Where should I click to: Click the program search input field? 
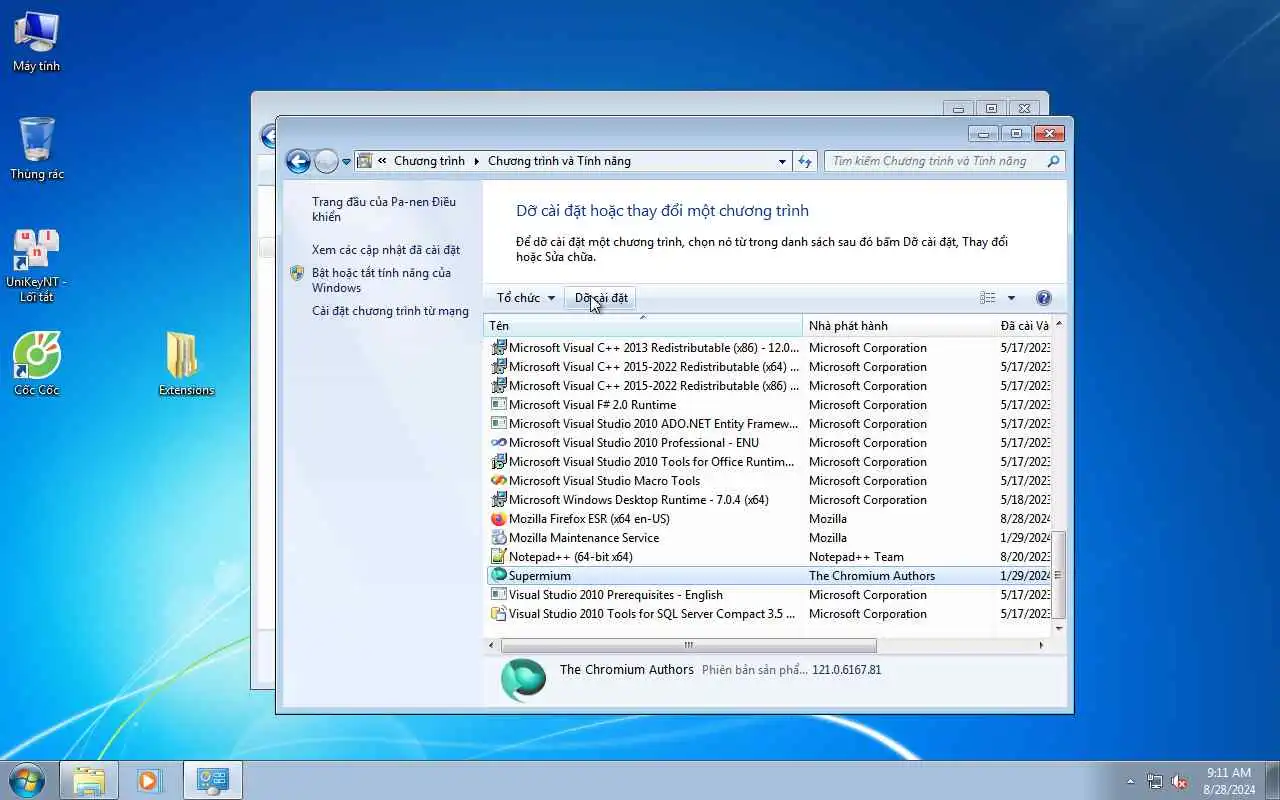934,161
